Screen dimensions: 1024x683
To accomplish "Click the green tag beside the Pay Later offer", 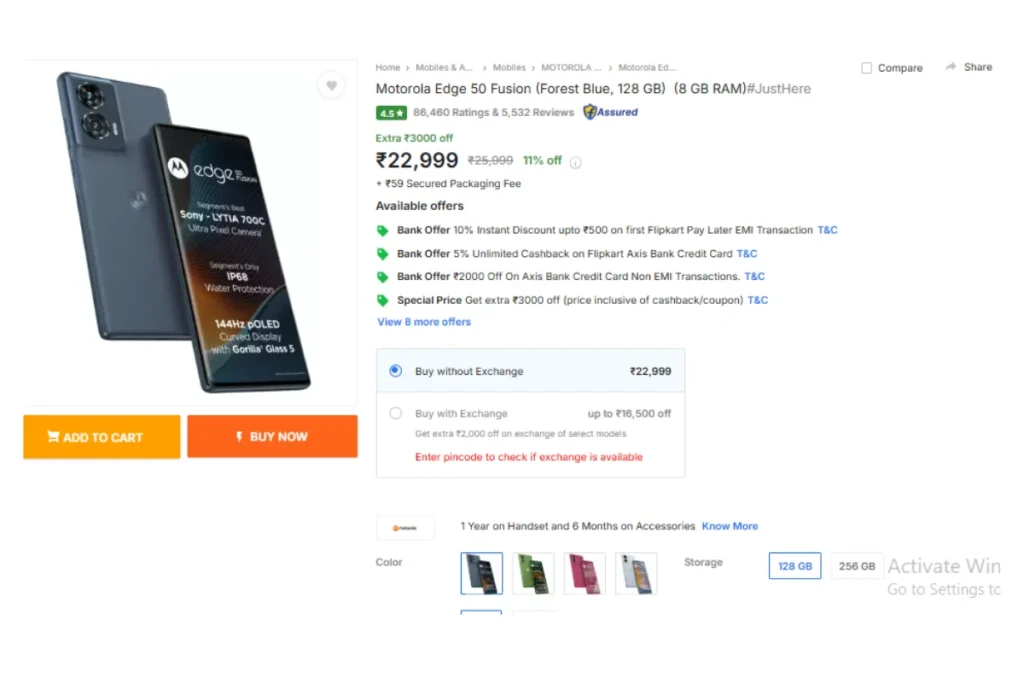I will [x=382, y=230].
